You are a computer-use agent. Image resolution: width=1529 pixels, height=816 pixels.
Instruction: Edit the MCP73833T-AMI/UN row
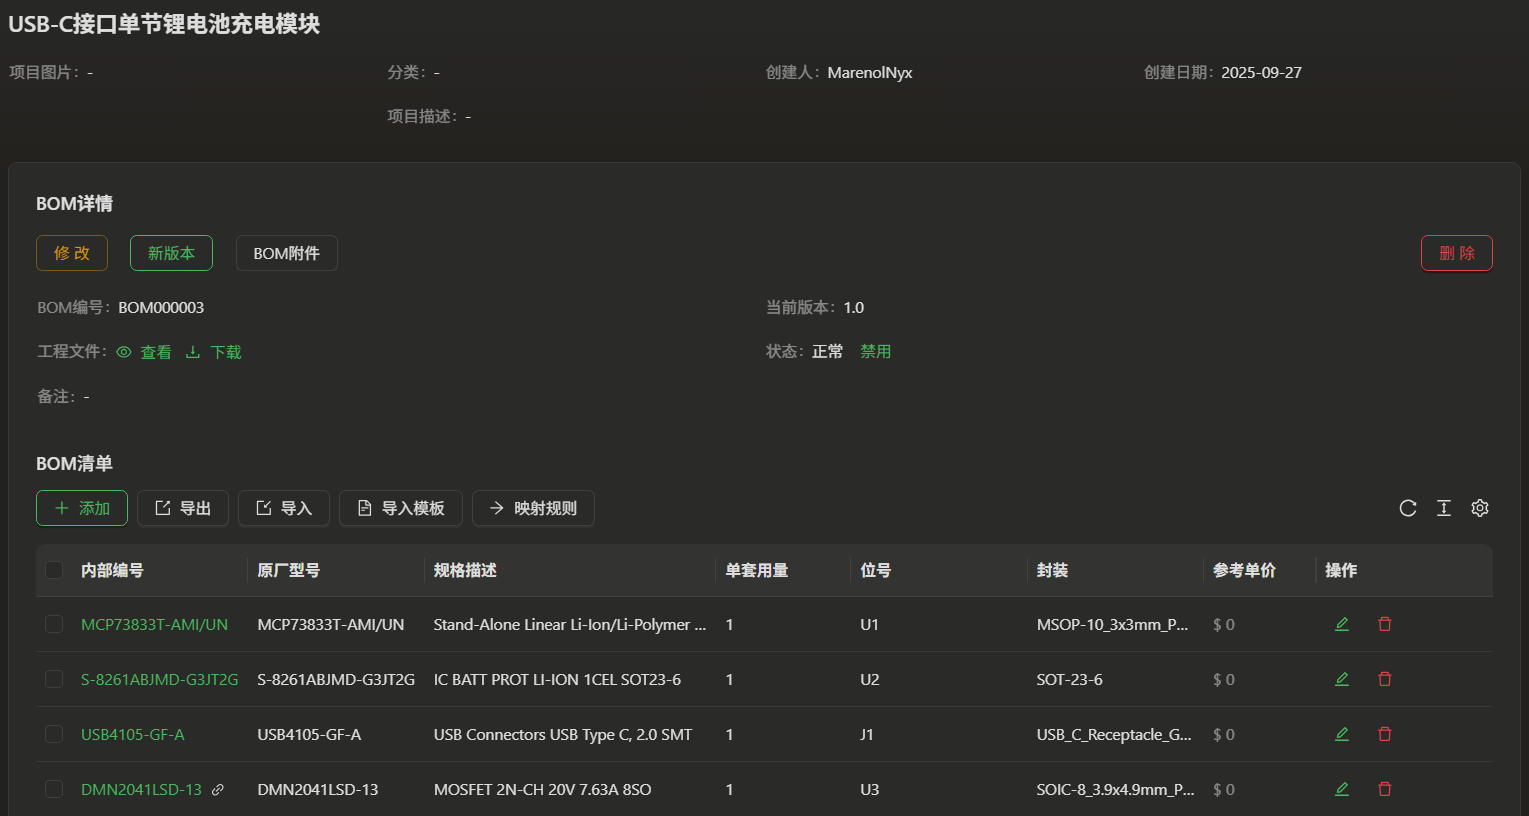coord(1342,624)
